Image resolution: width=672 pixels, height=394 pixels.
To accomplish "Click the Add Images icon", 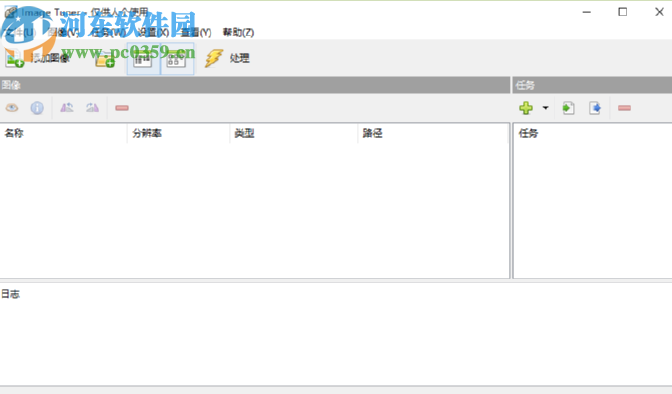I will click(x=14, y=59).
